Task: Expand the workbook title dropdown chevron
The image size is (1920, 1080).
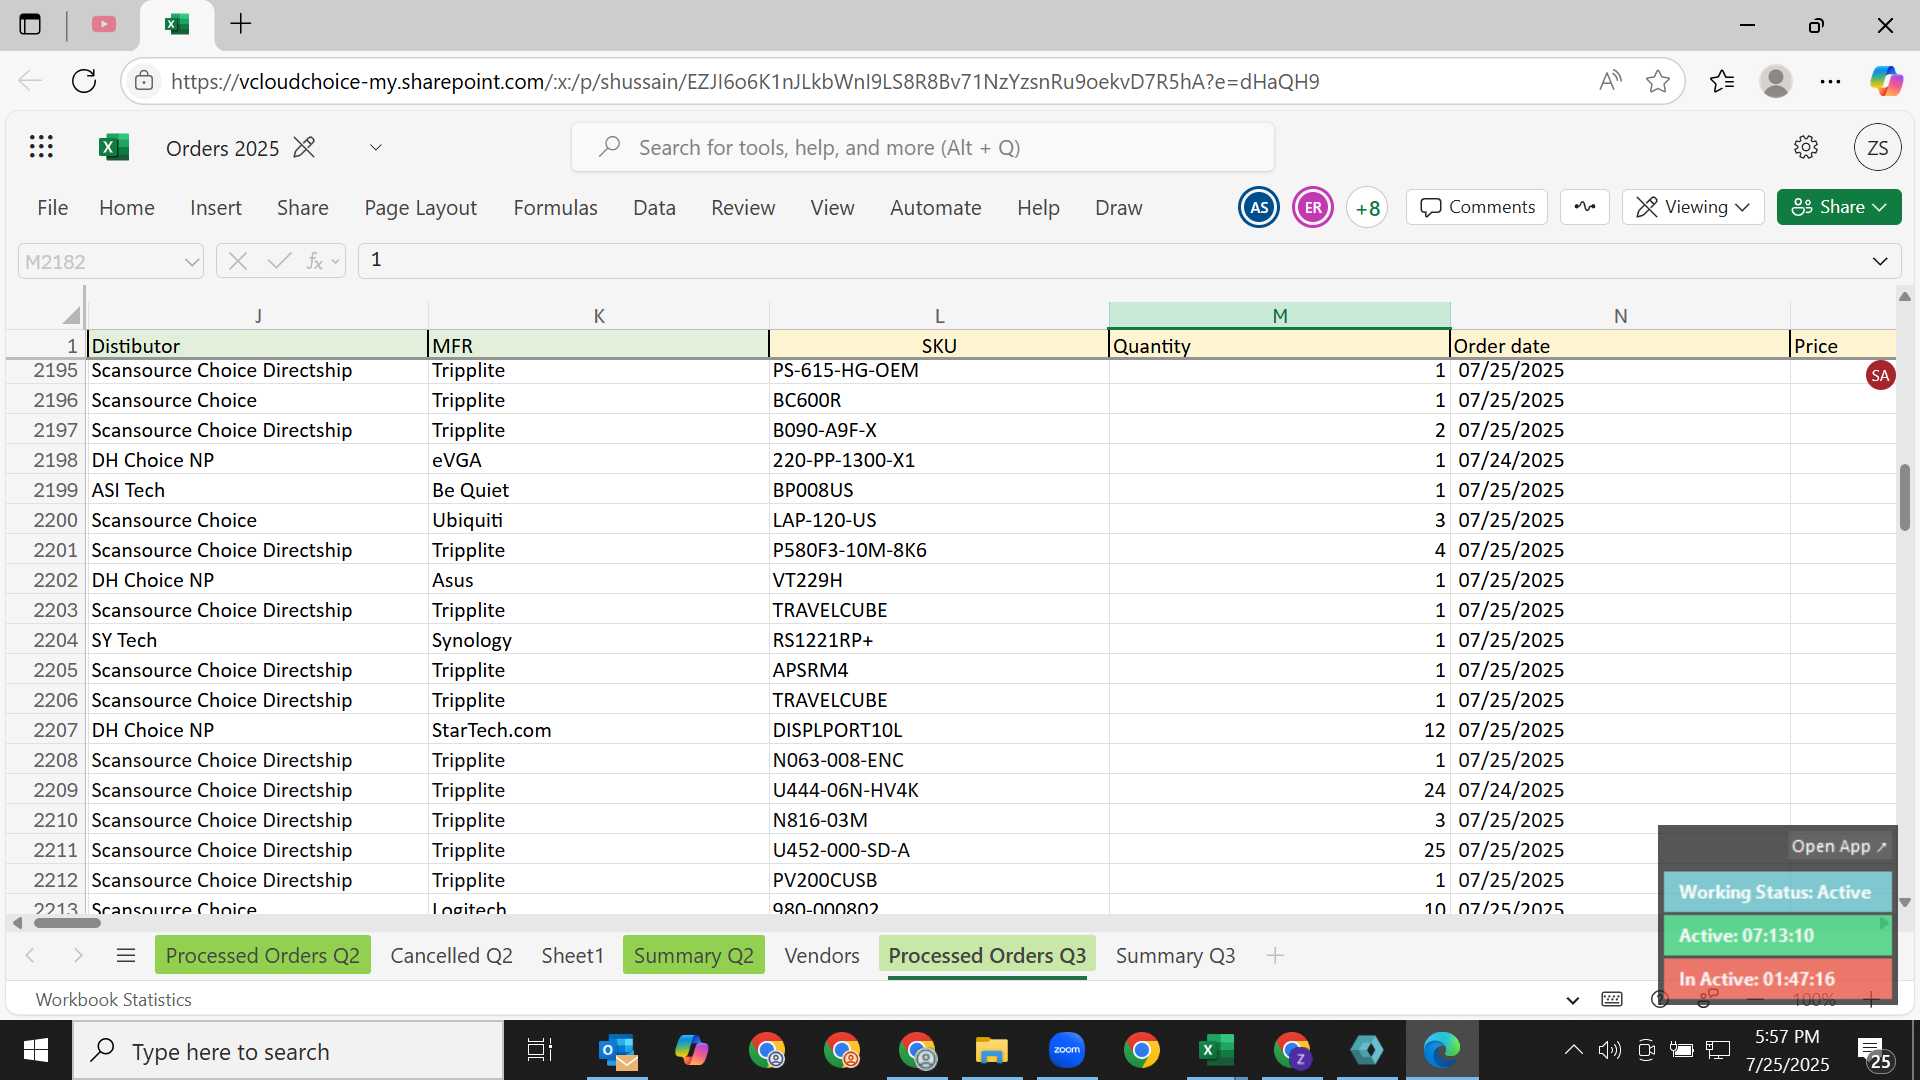Action: (x=375, y=147)
